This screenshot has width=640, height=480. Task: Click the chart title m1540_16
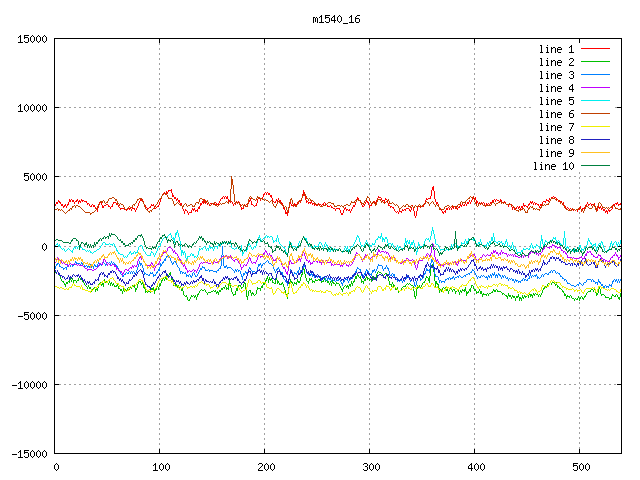click(x=337, y=19)
